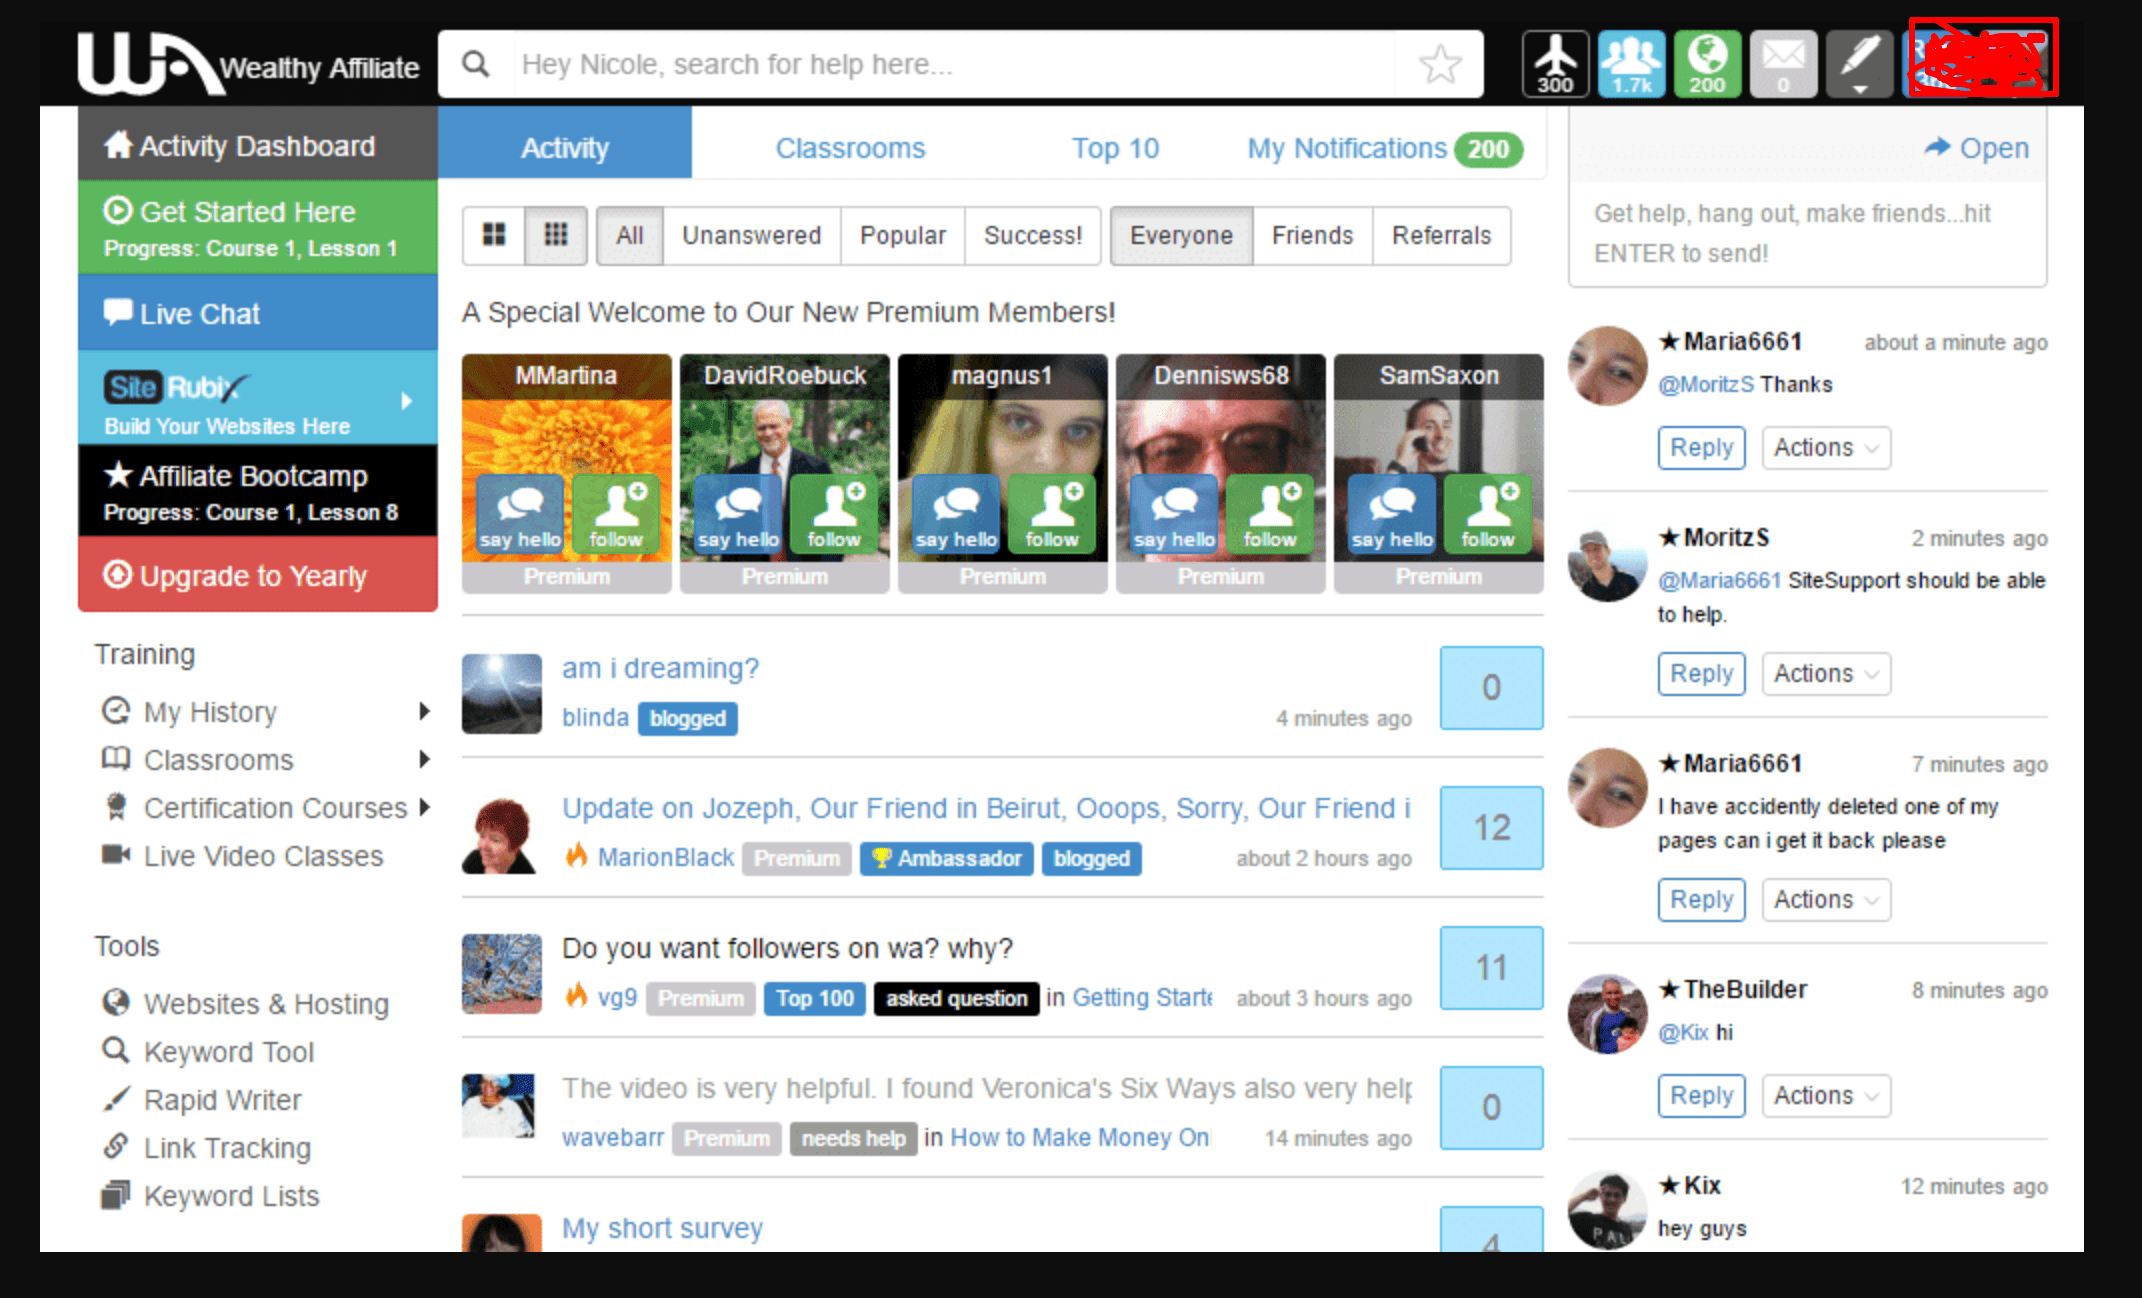Screen dimensions: 2142x1298
Task: Open Live Video Classes
Action: 243,856
